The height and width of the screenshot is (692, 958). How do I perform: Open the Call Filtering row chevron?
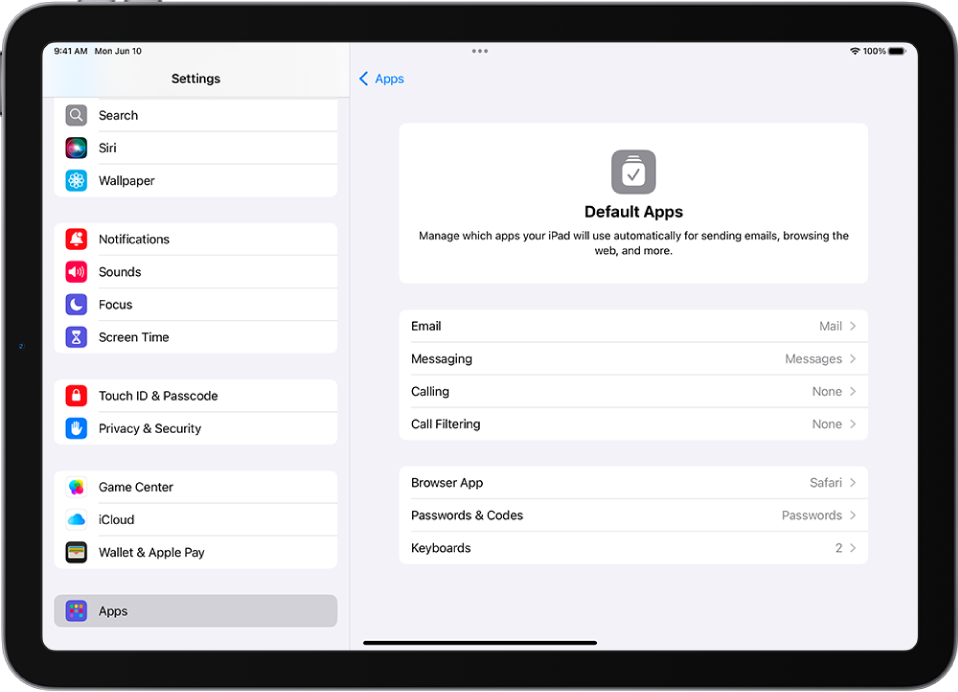[x=853, y=424]
